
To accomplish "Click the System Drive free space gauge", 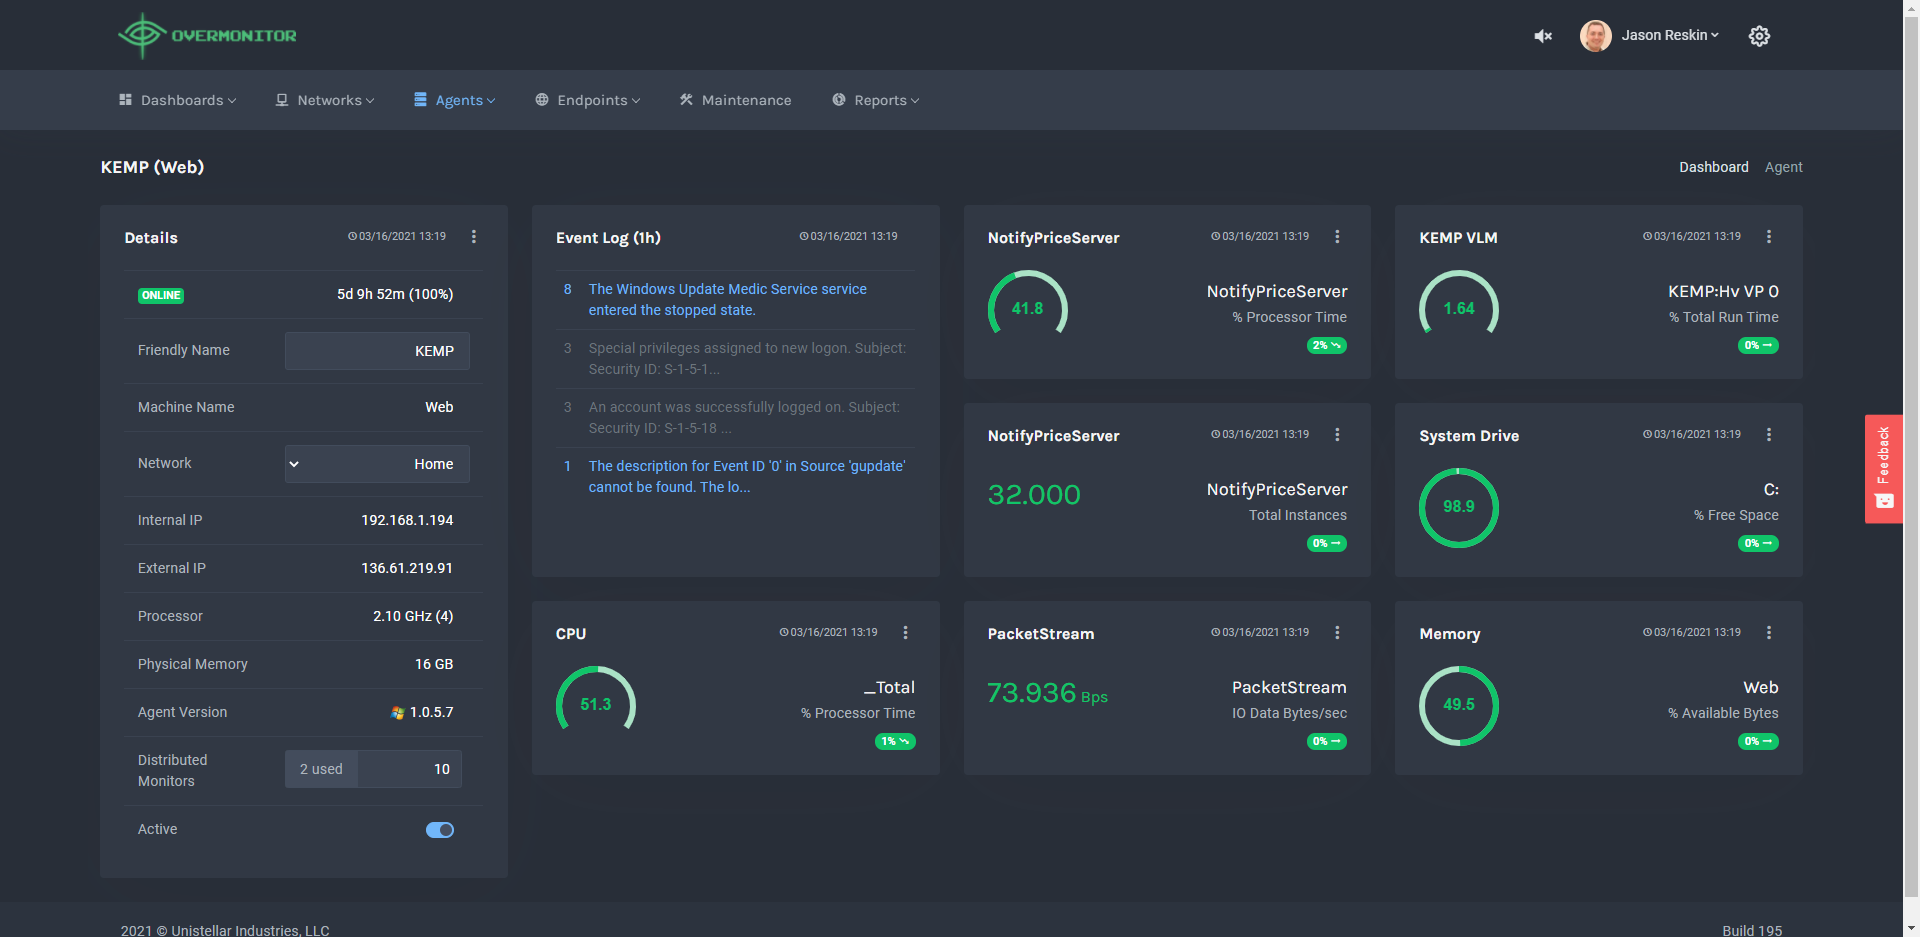I will [x=1458, y=507].
